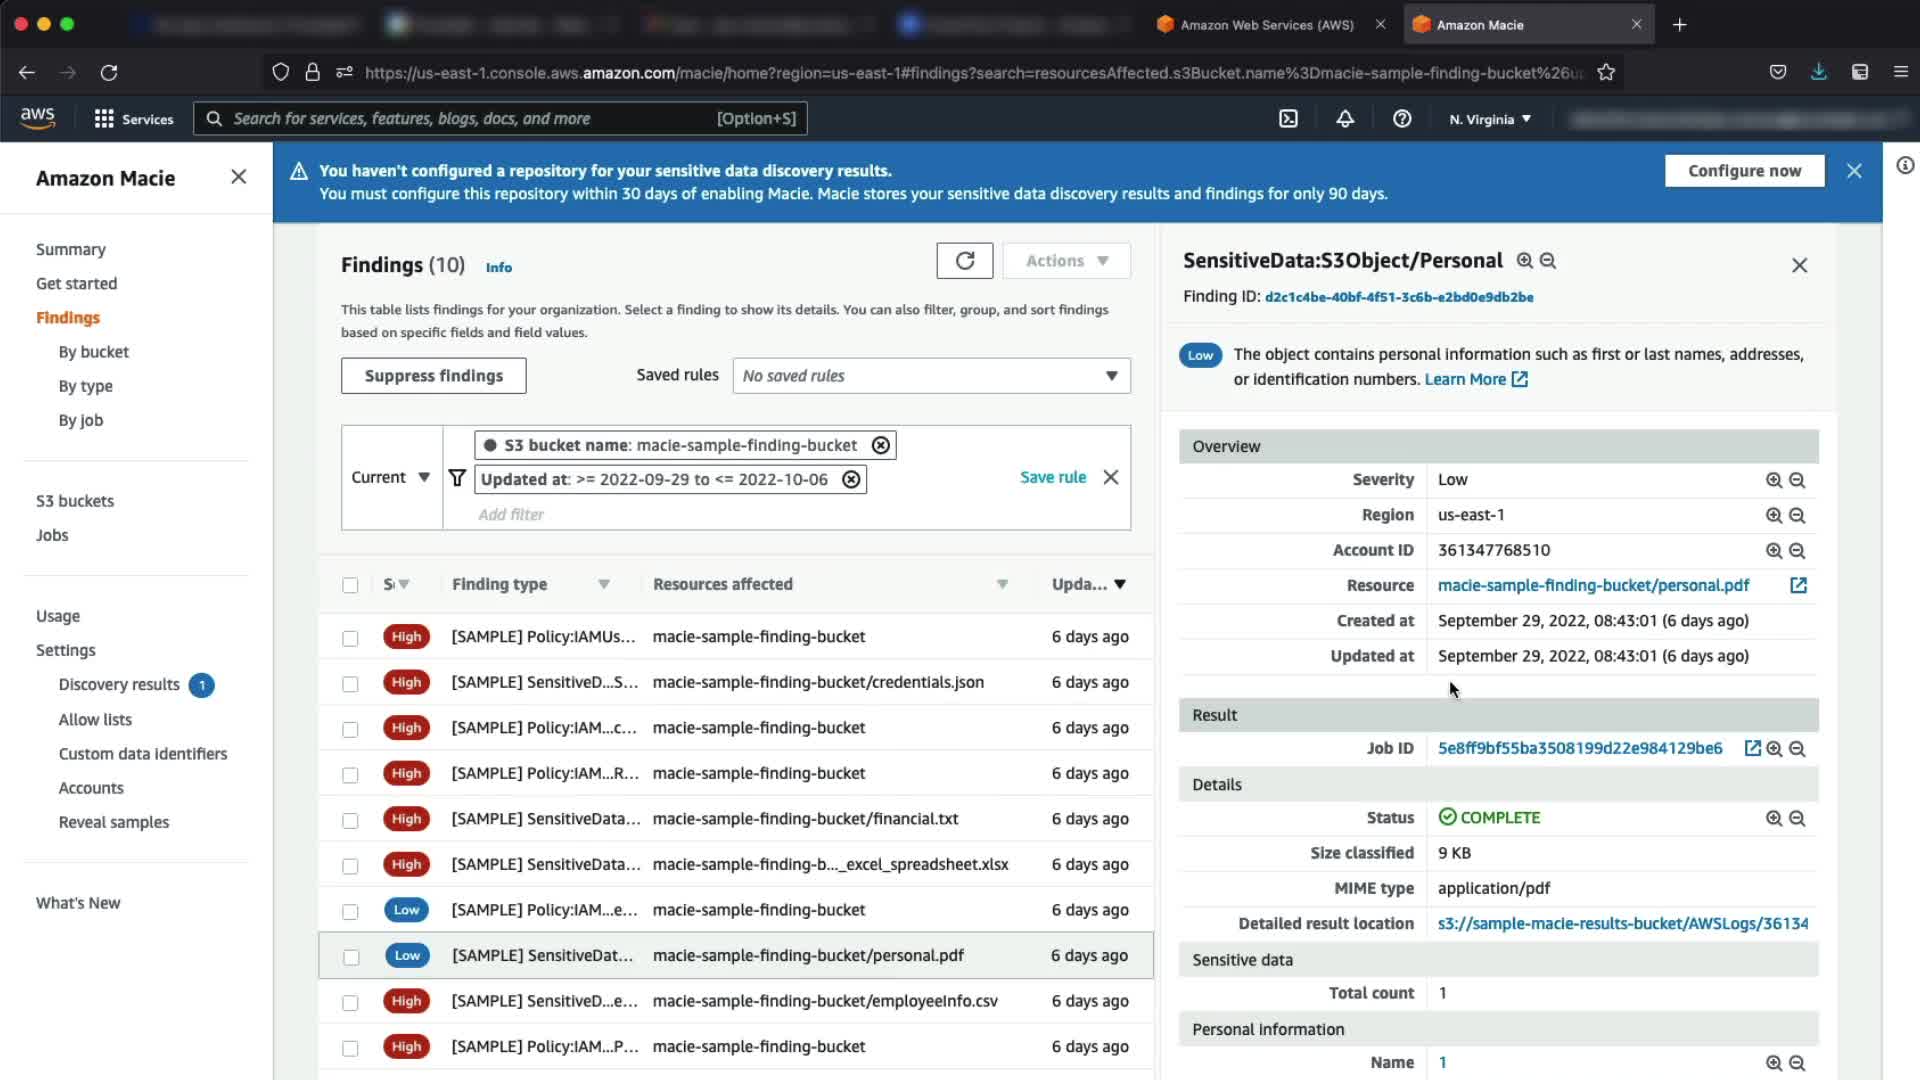Open S3 buckets navigation item
The height and width of the screenshot is (1080, 1920).
75,501
